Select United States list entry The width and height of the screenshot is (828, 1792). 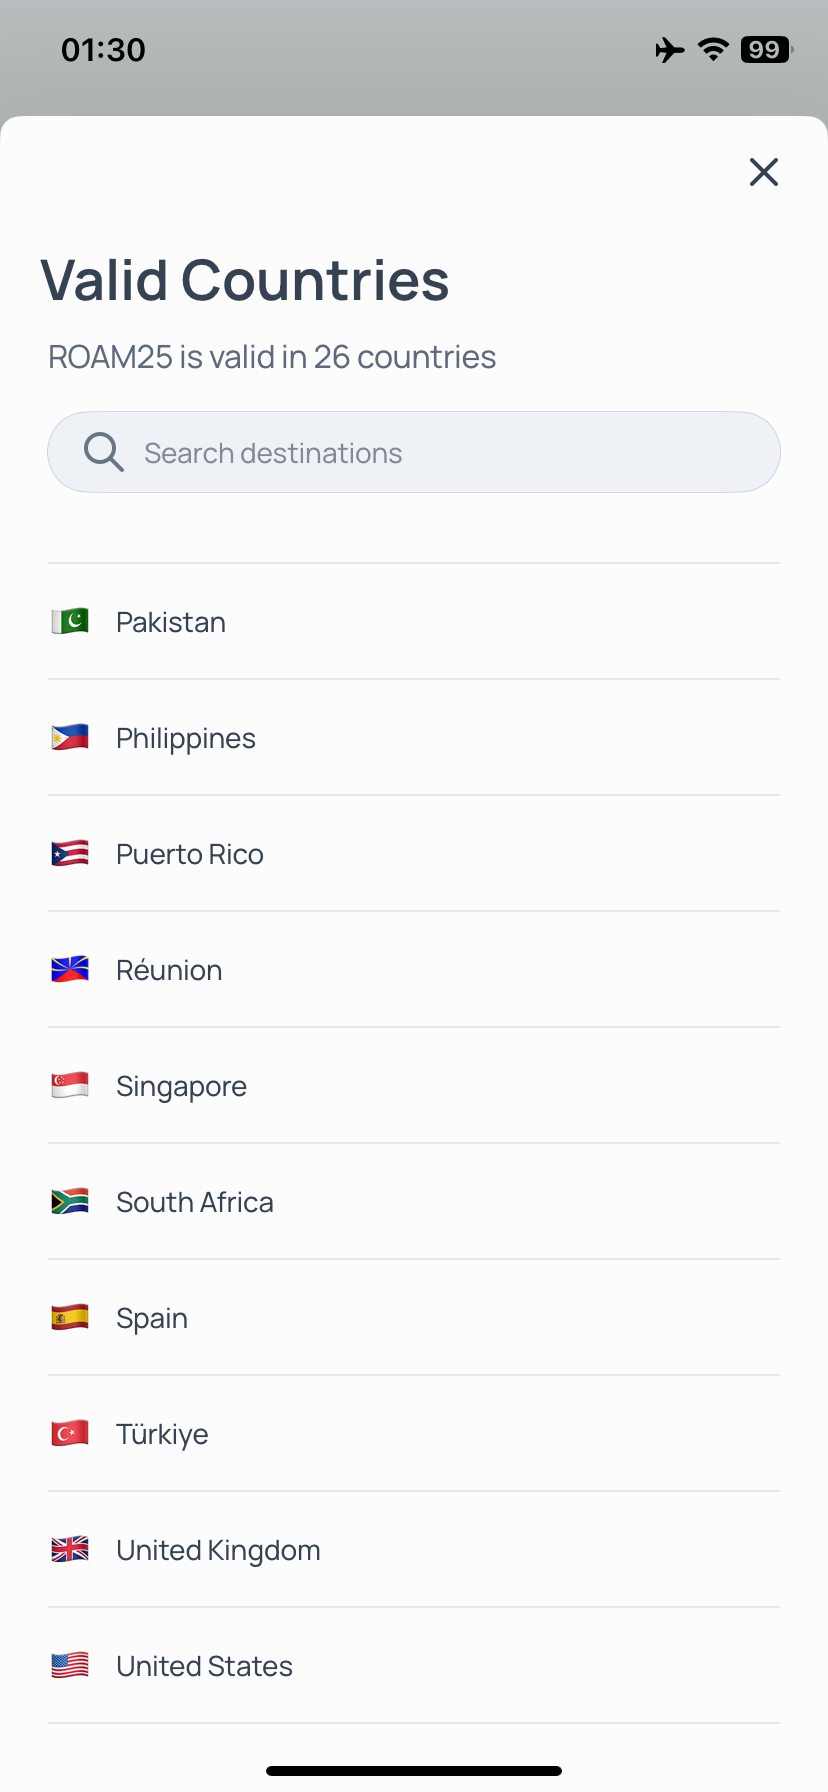[414, 1666]
